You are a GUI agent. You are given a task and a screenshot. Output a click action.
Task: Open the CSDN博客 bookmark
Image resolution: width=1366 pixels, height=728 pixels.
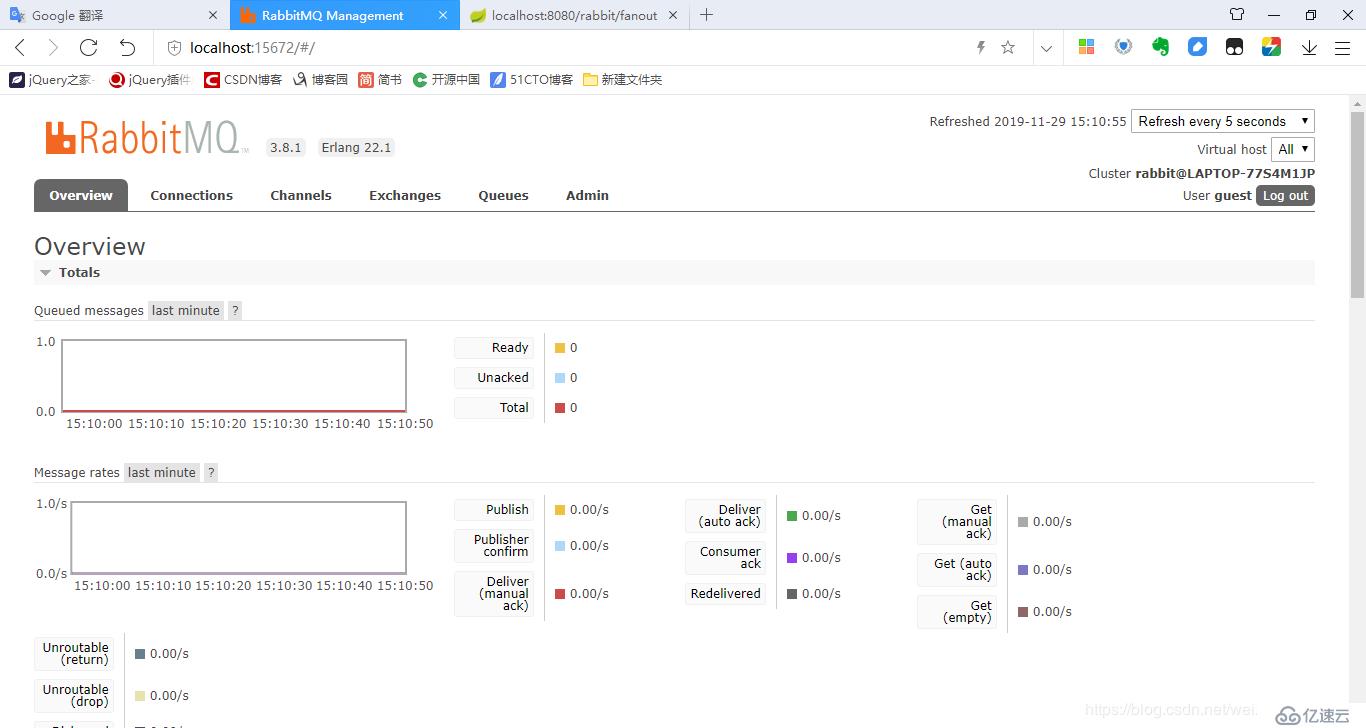[243, 80]
